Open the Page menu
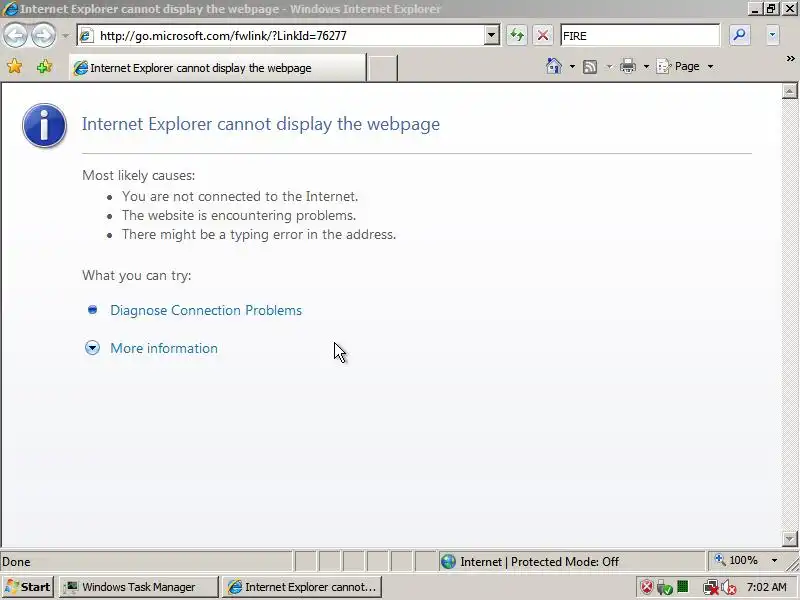Screen dimensions: 800x600 685,66
